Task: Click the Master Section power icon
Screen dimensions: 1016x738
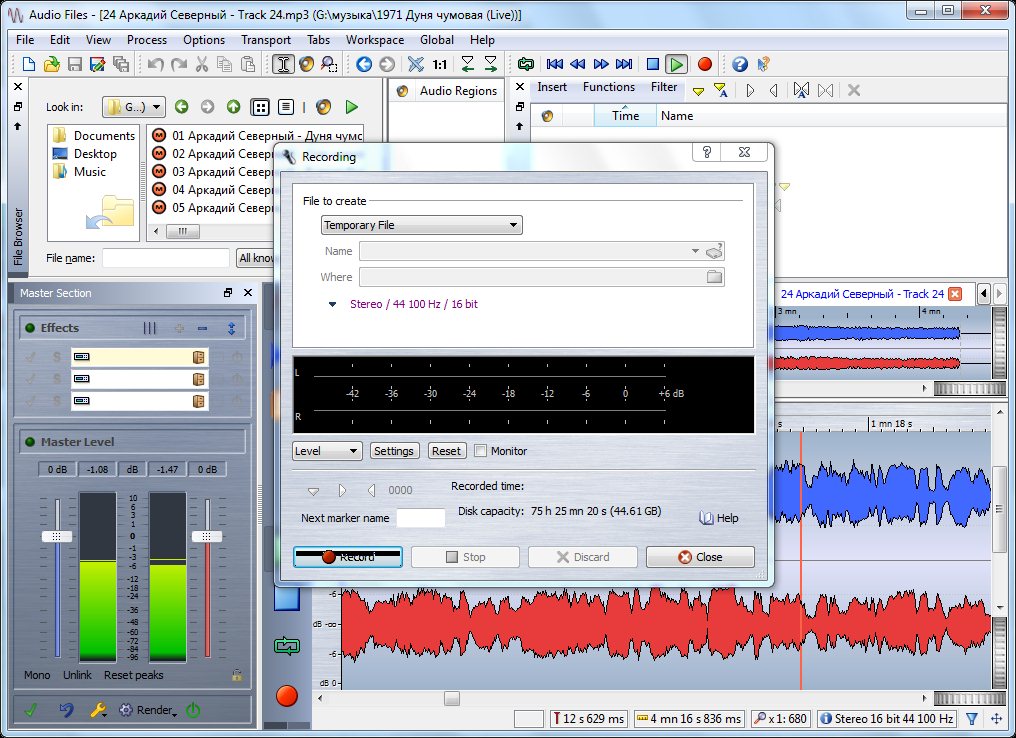Action: [193, 710]
